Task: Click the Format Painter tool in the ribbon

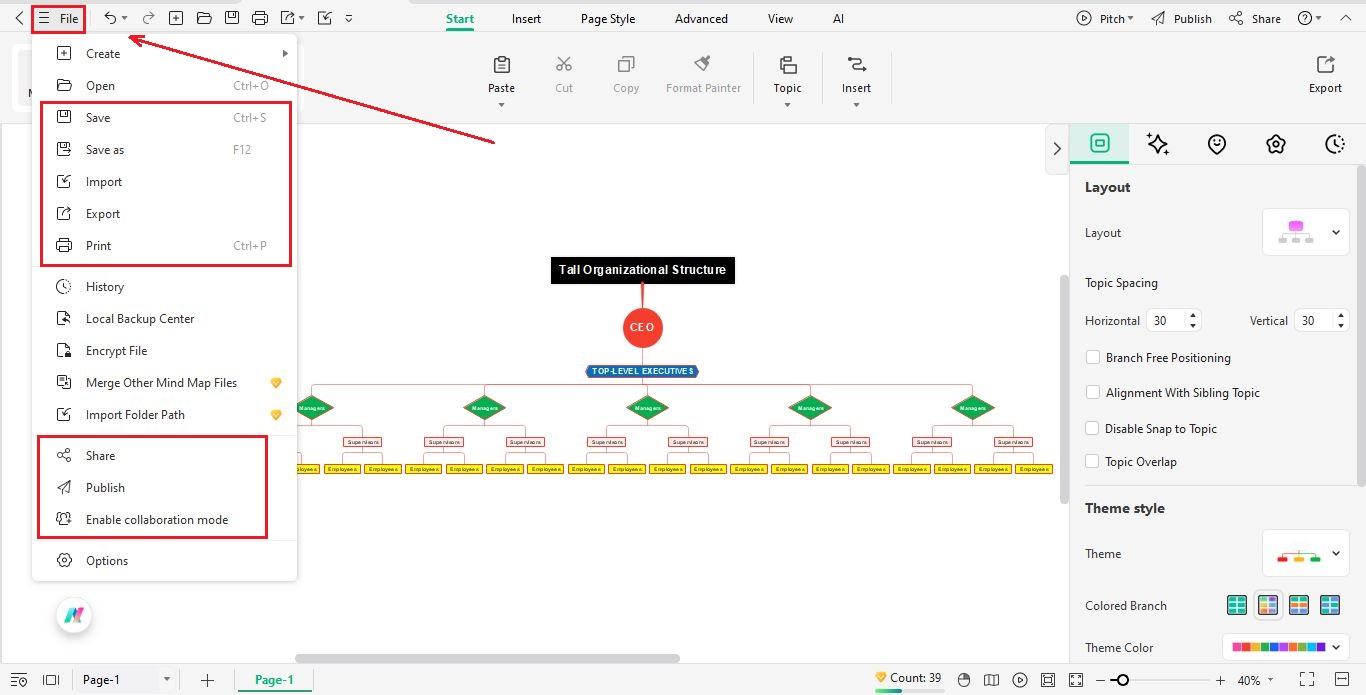Action: [x=703, y=70]
